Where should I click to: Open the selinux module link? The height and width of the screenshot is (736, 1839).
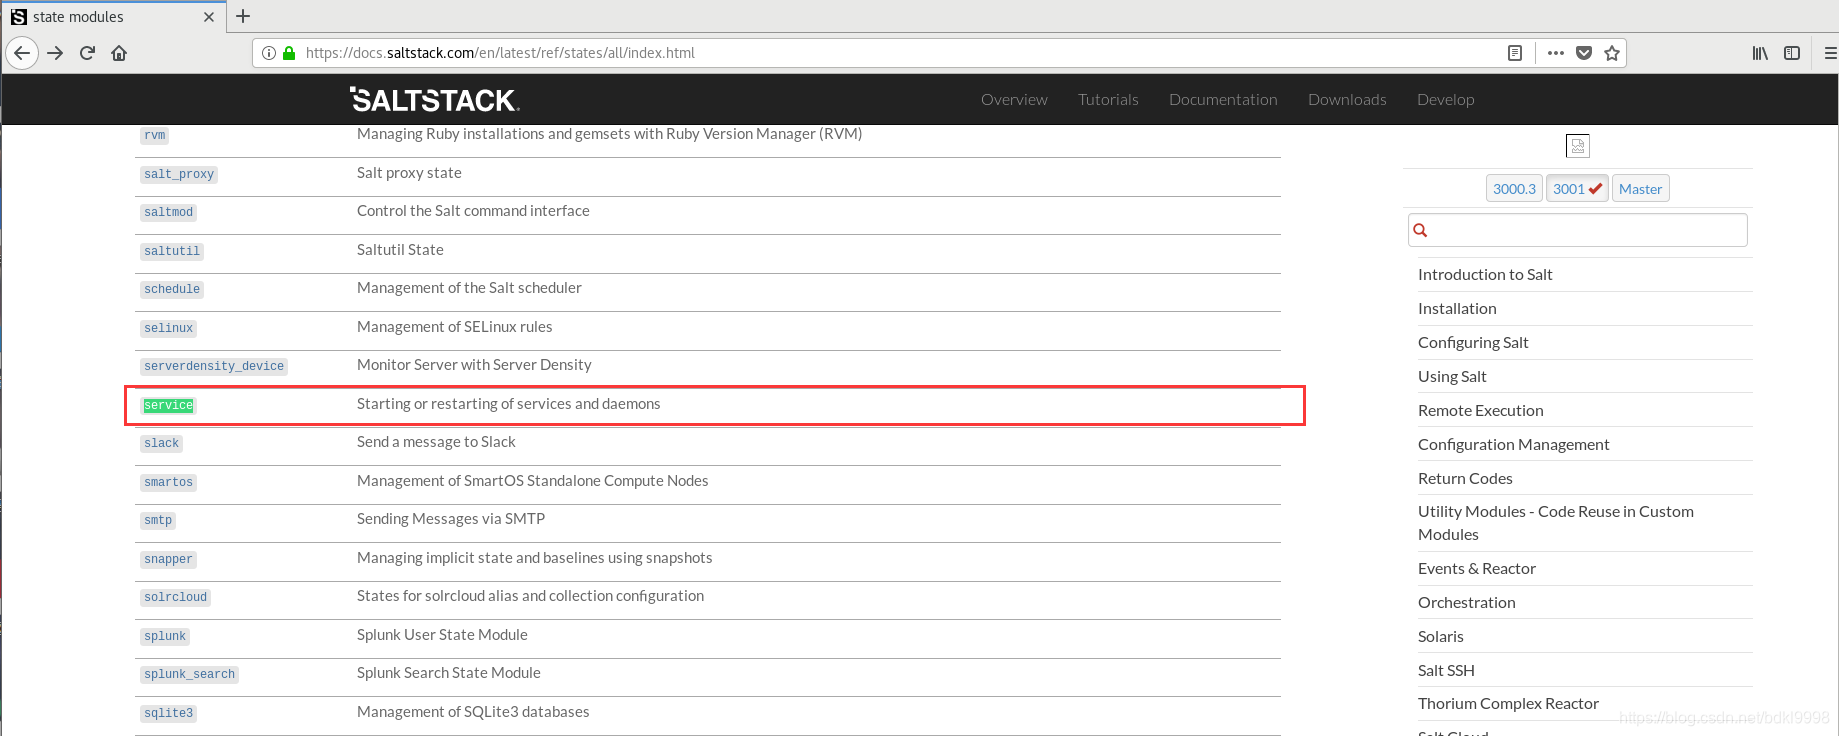[168, 328]
